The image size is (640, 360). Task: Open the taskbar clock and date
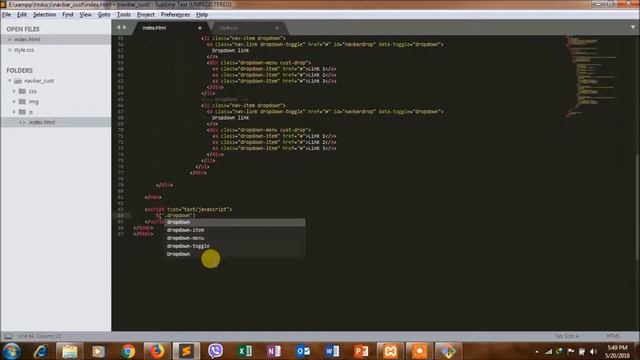click(617, 351)
